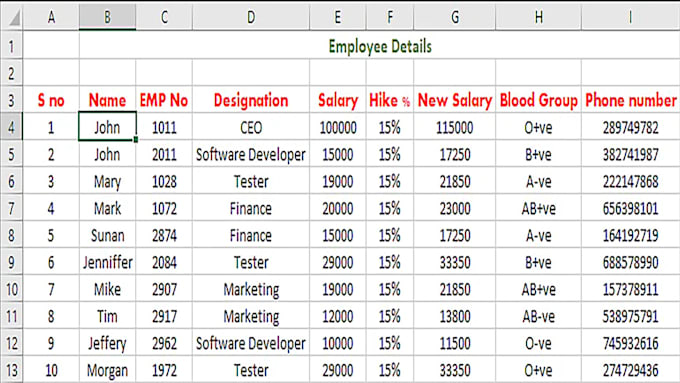The width and height of the screenshot is (680, 383).
Task: Click the 'New Salary' header cell
Action: (x=454, y=100)
